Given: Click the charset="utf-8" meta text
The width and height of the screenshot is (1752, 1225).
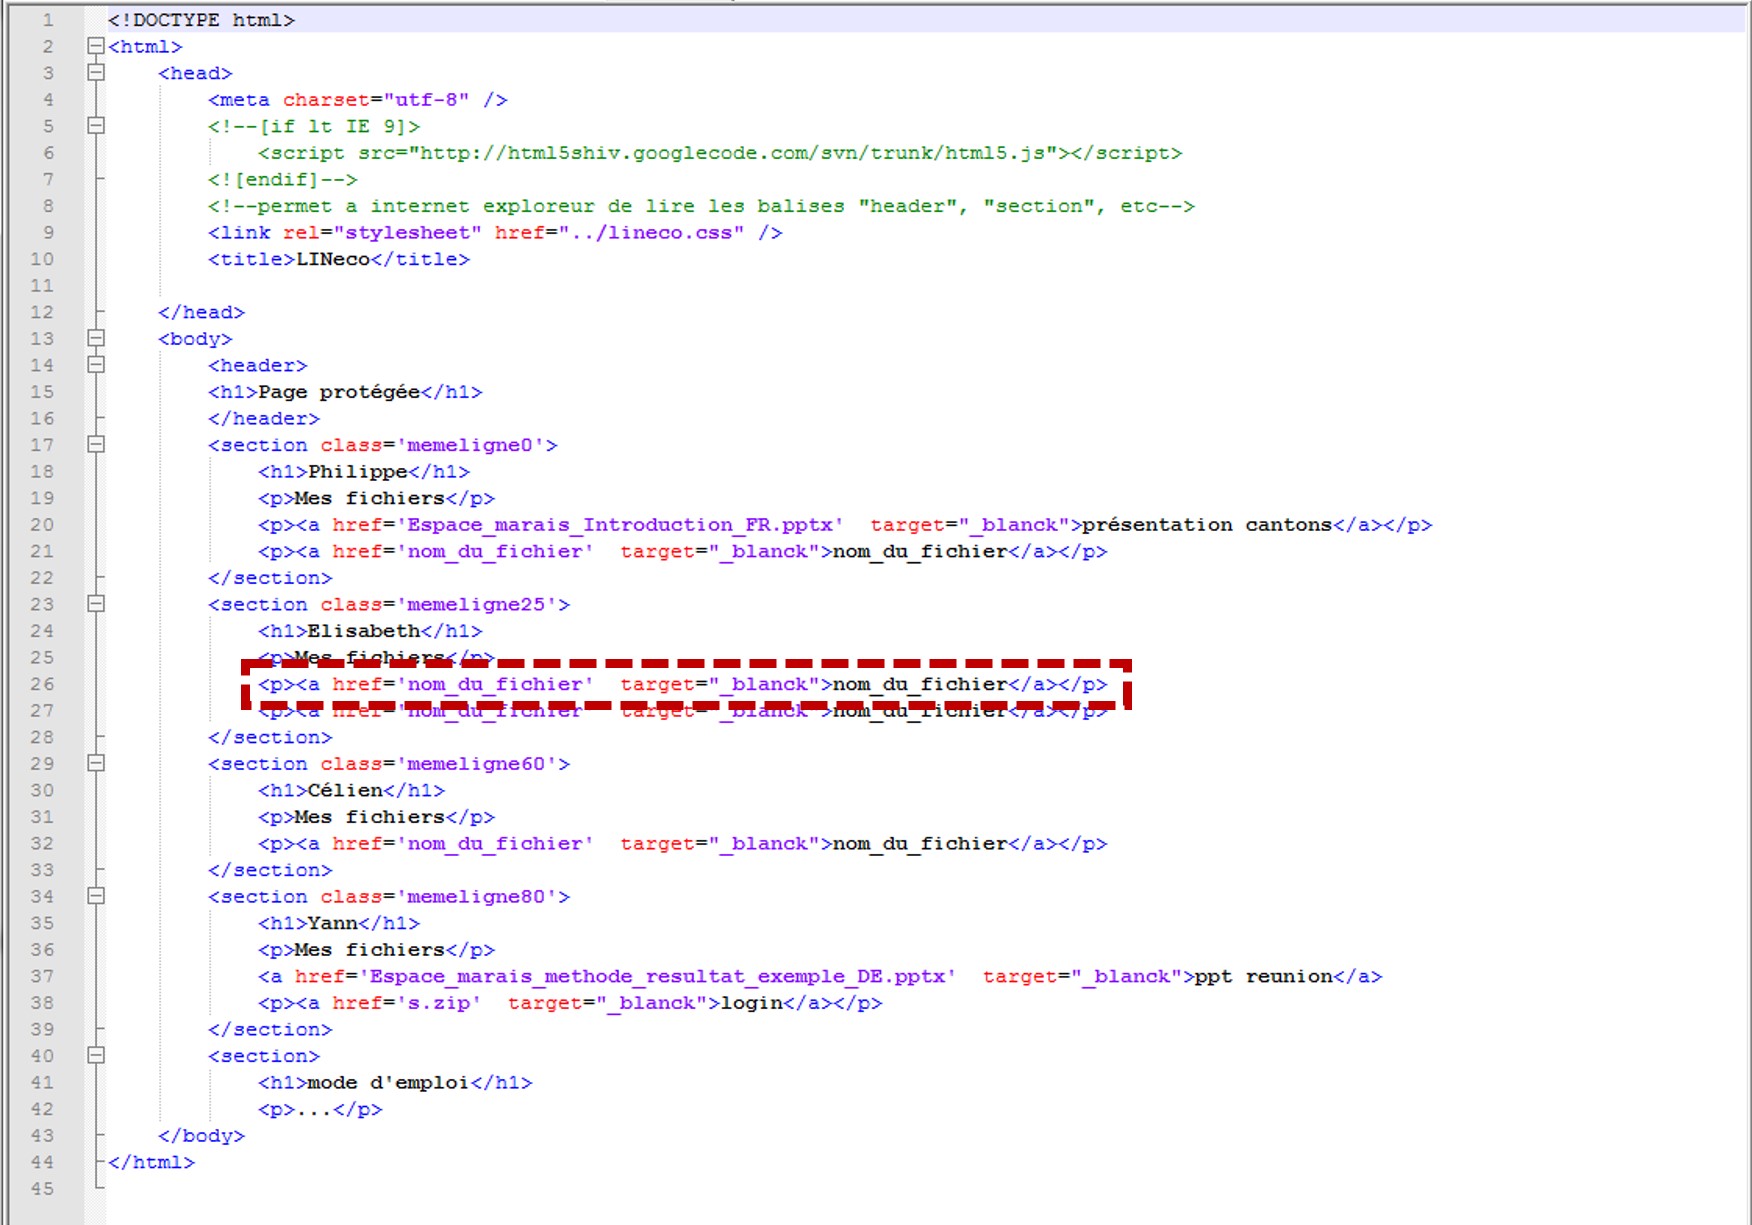Looking at the screenshot, I should point(376,100).
